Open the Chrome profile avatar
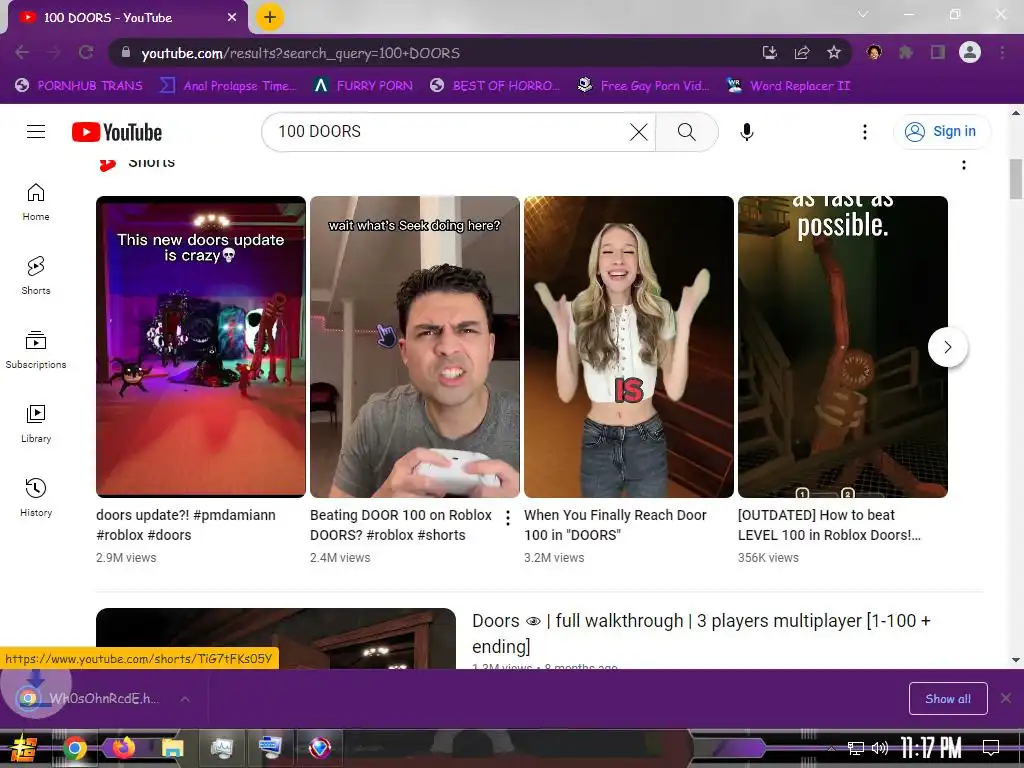The width and height of the screenshot is (1024, 768). coord(970,52)
